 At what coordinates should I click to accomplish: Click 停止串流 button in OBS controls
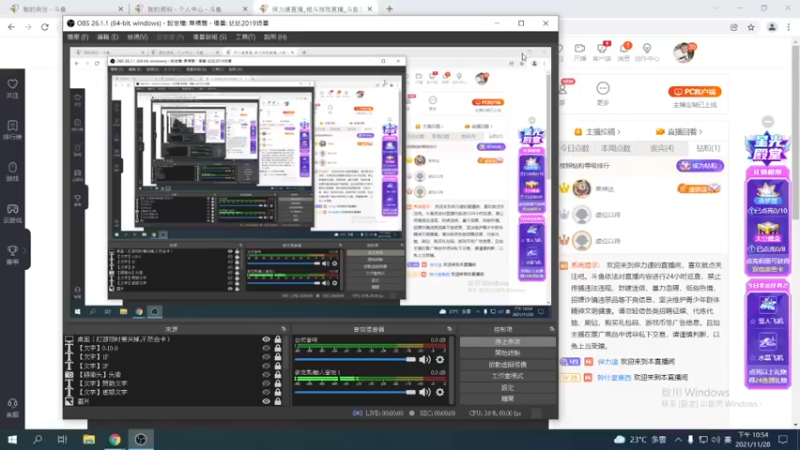coord(507,342)
